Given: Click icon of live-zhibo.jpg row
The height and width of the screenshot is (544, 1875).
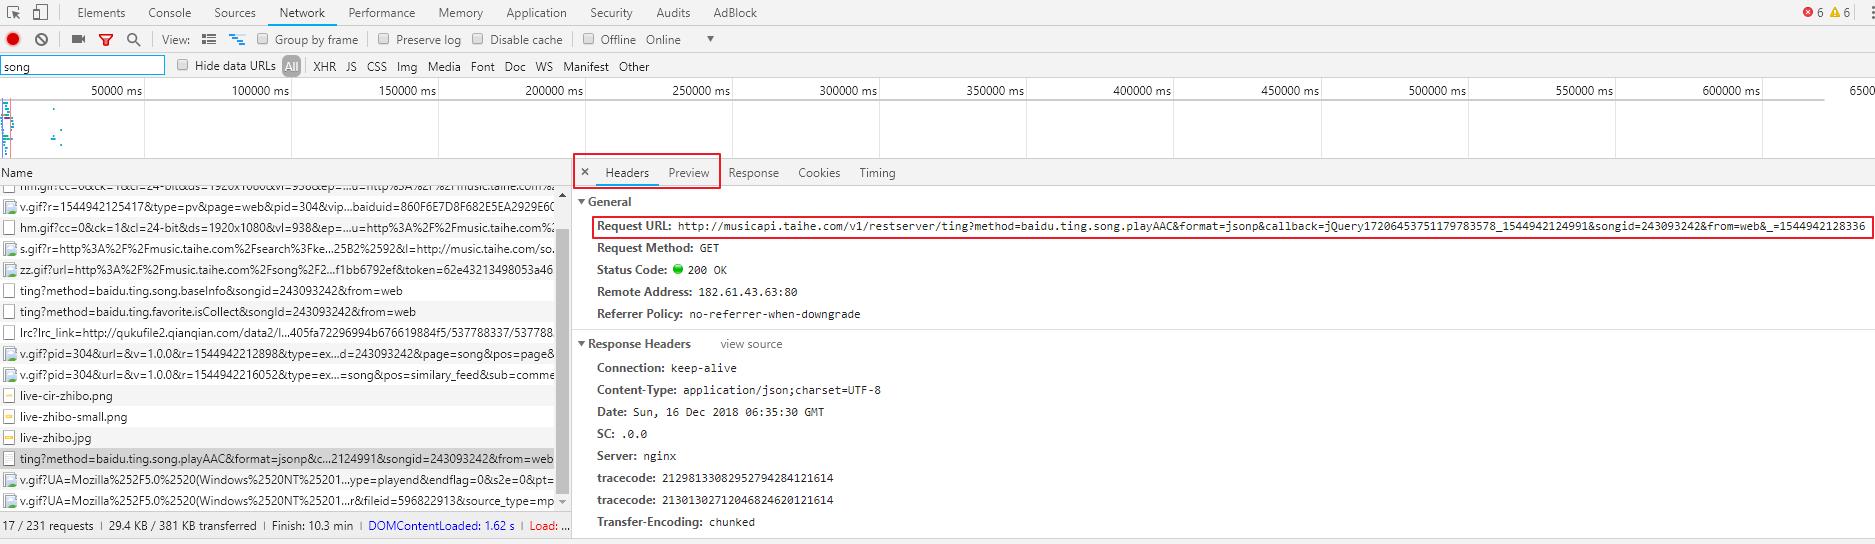Looking at the screenshot, I should coord(9,438).
